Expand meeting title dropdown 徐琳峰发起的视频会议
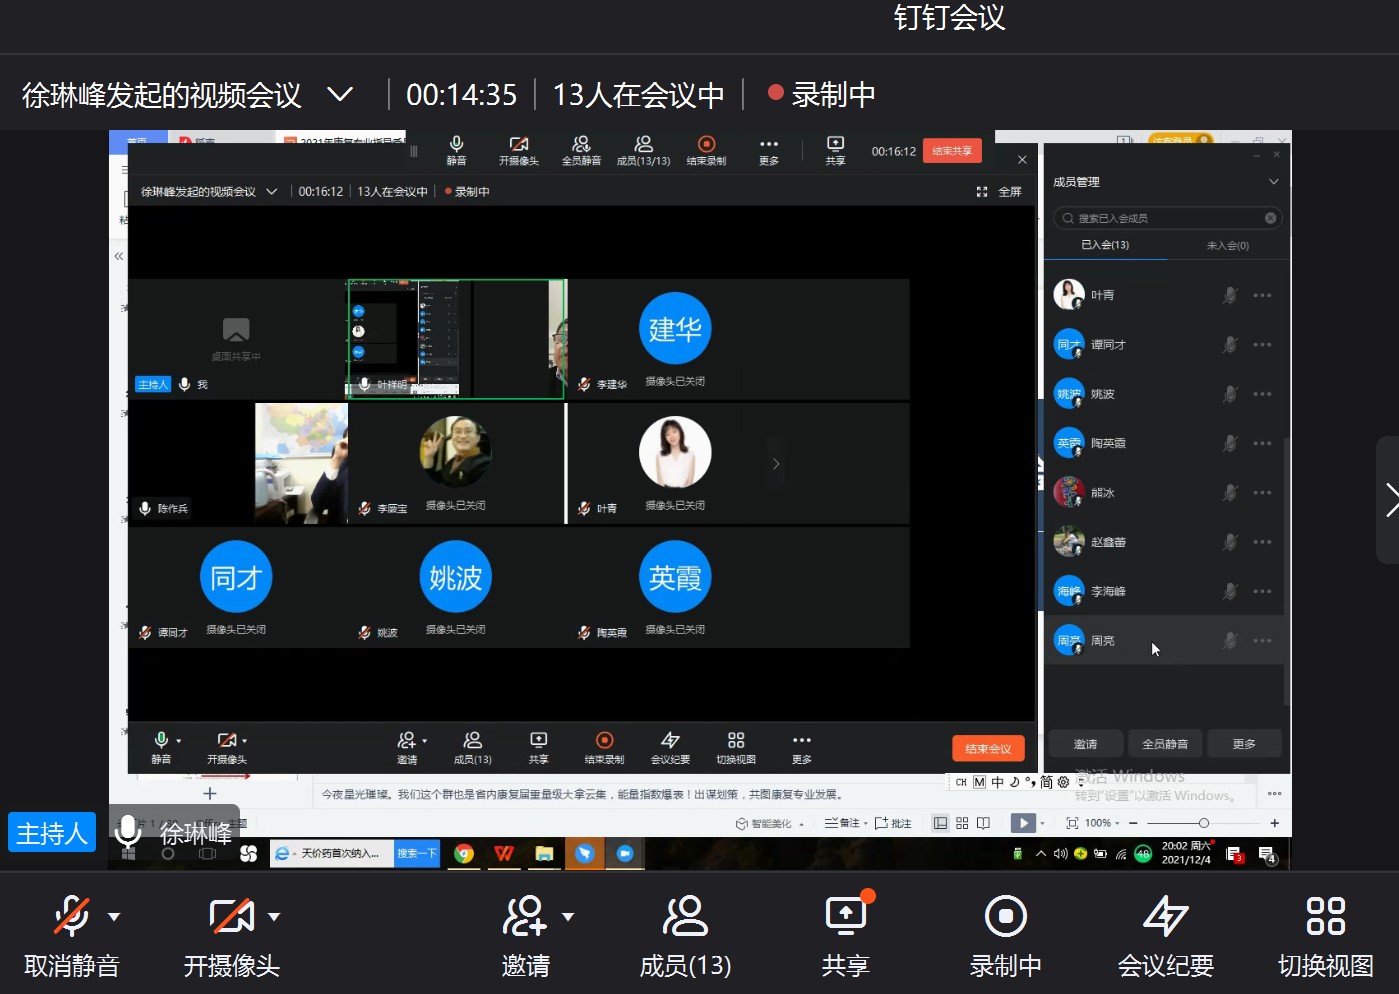Screen dimensions: 1399x994 pos(340,95)
